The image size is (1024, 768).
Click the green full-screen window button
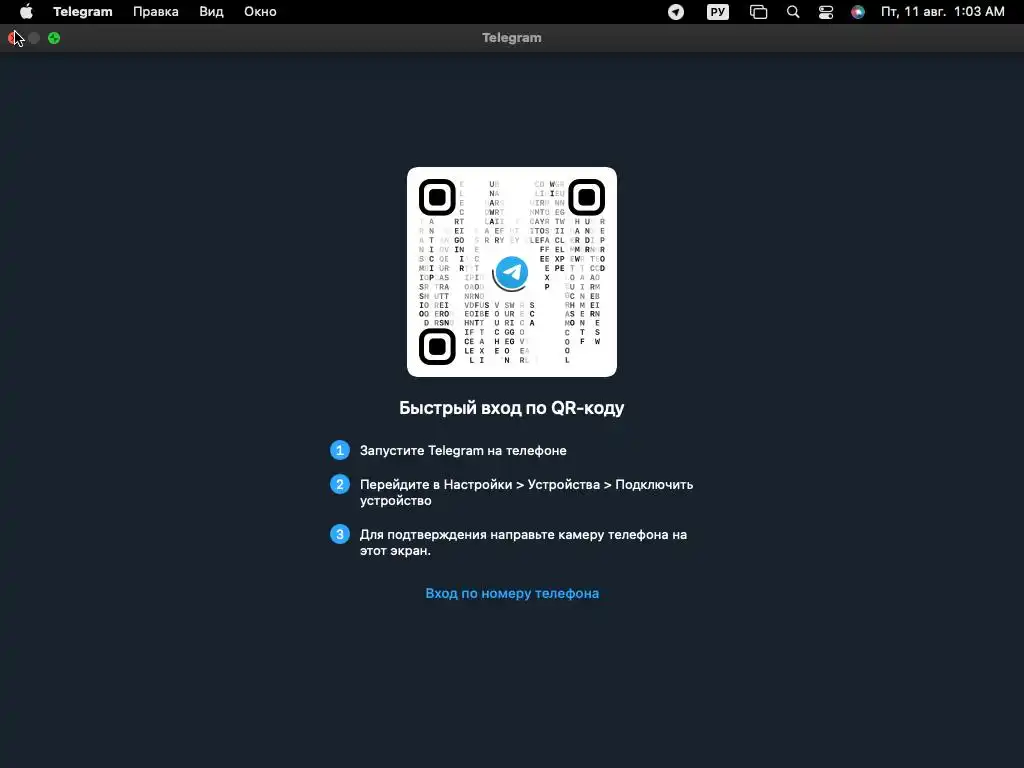[x=54, y=38]
